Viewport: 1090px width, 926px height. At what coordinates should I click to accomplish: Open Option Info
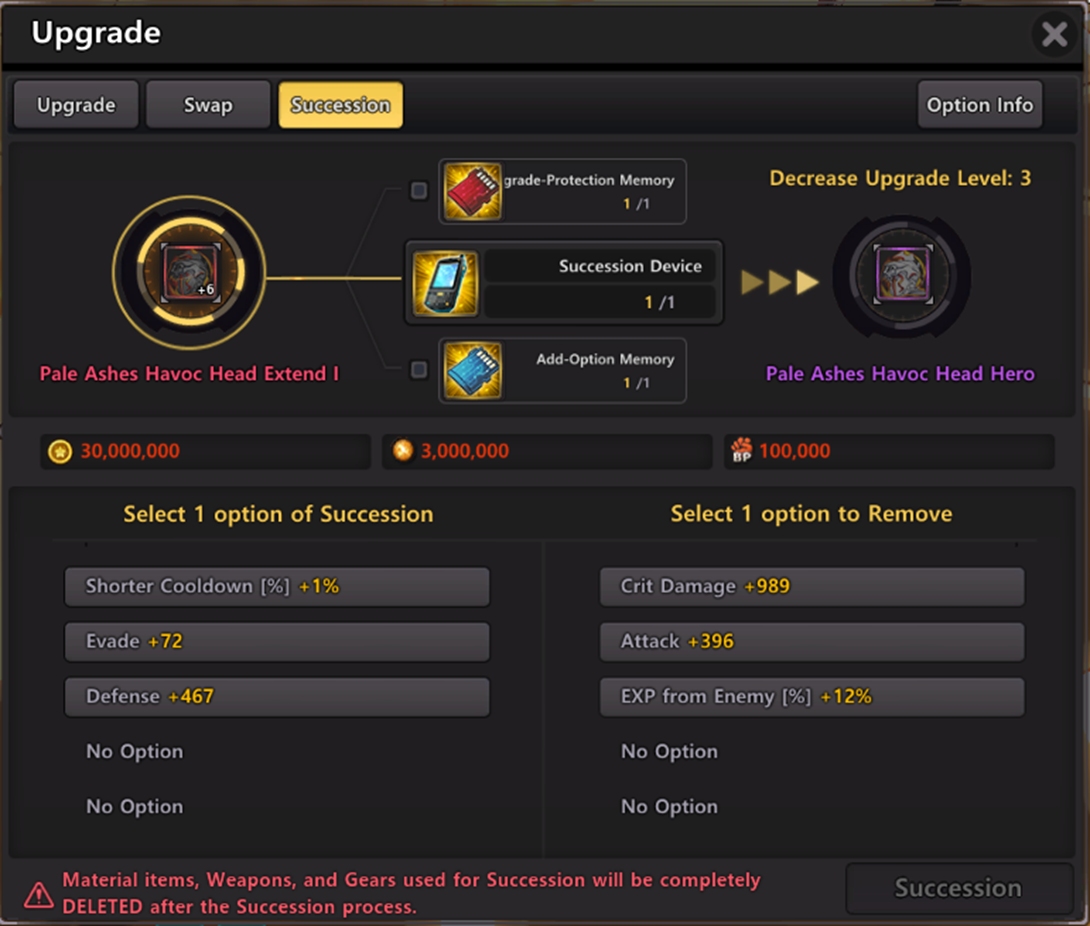click(x=979, y=105)
